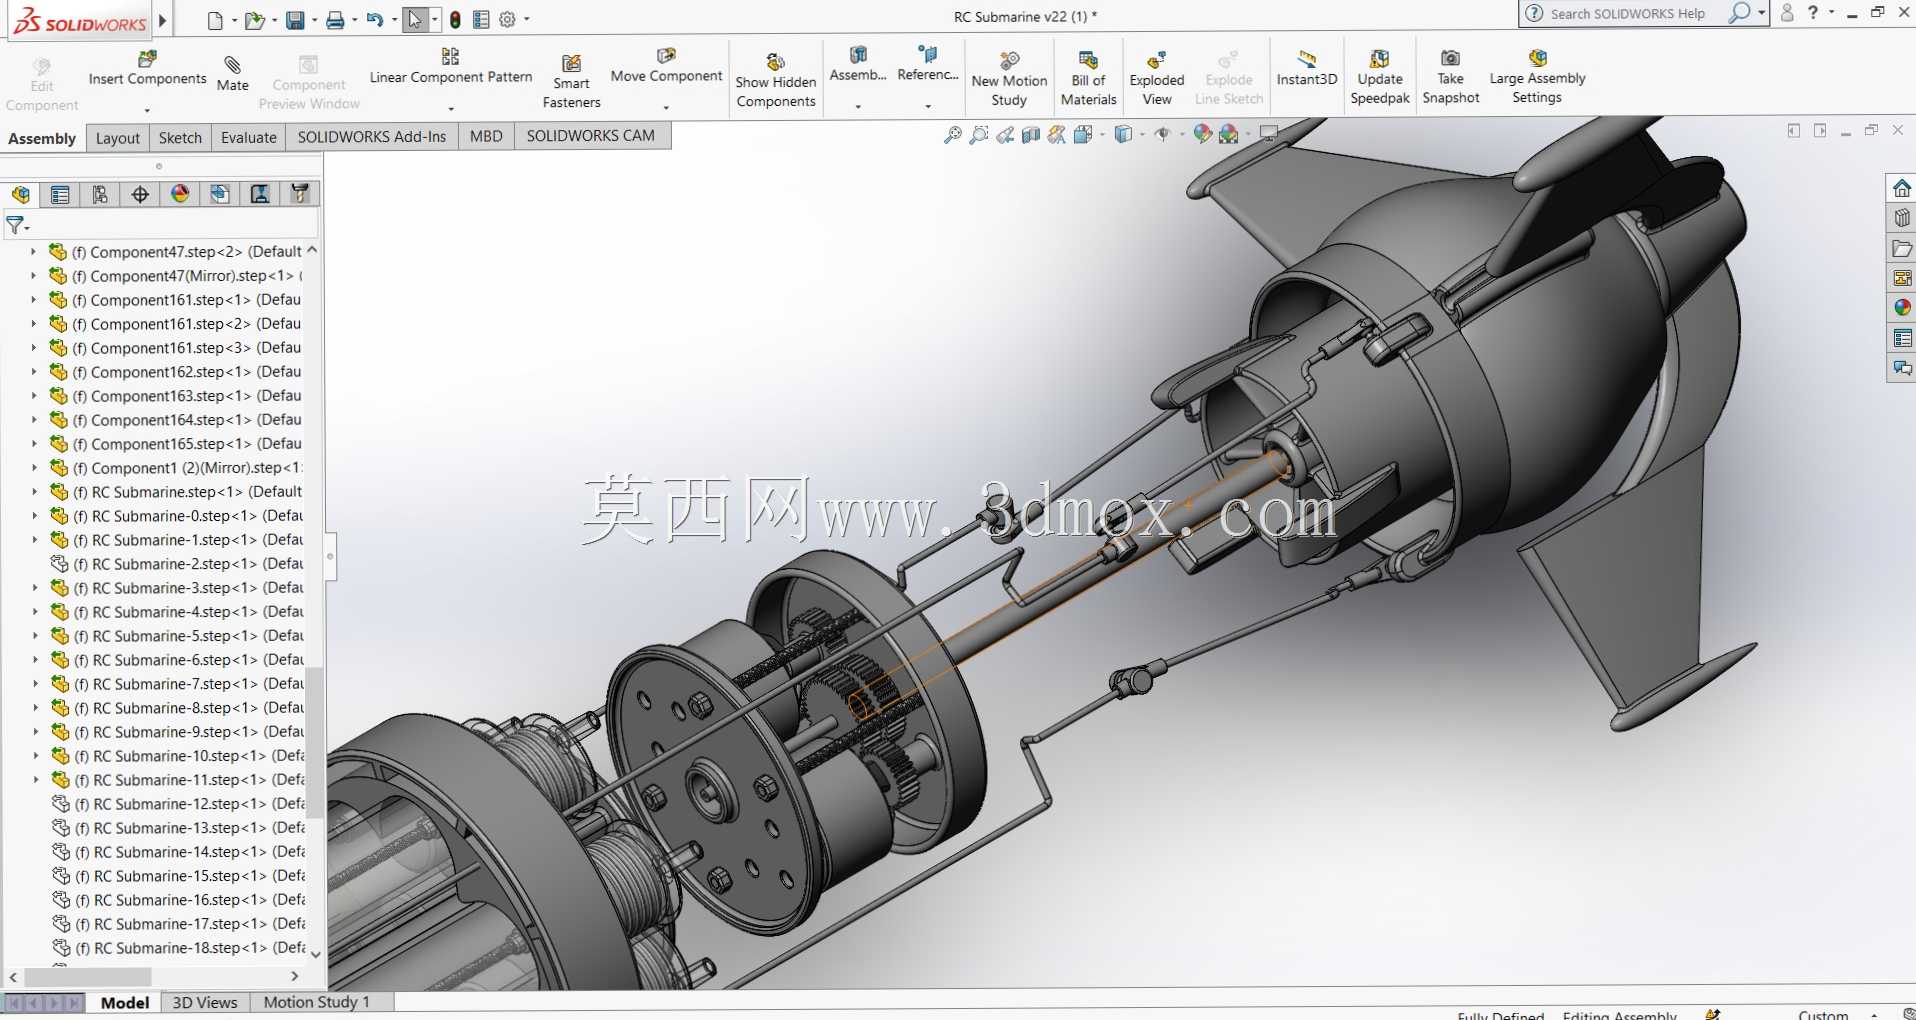Image resolution: width=1916 pixels, height=1020 pixels.
Task: Open Bill of Materials
Action: tap(1088, 78)
